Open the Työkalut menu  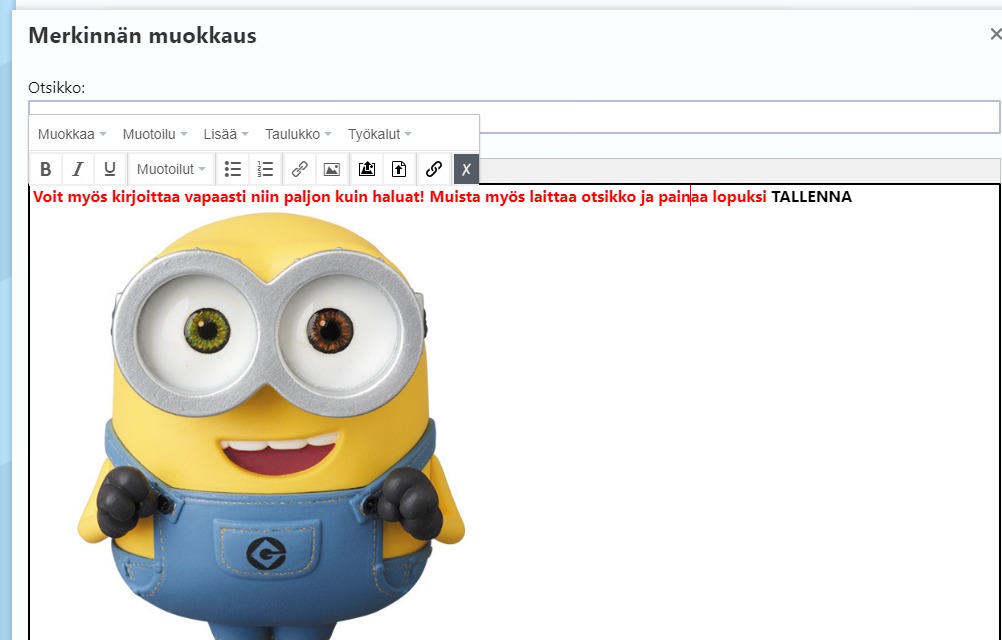pyautogui.click(x=379, y=134)
